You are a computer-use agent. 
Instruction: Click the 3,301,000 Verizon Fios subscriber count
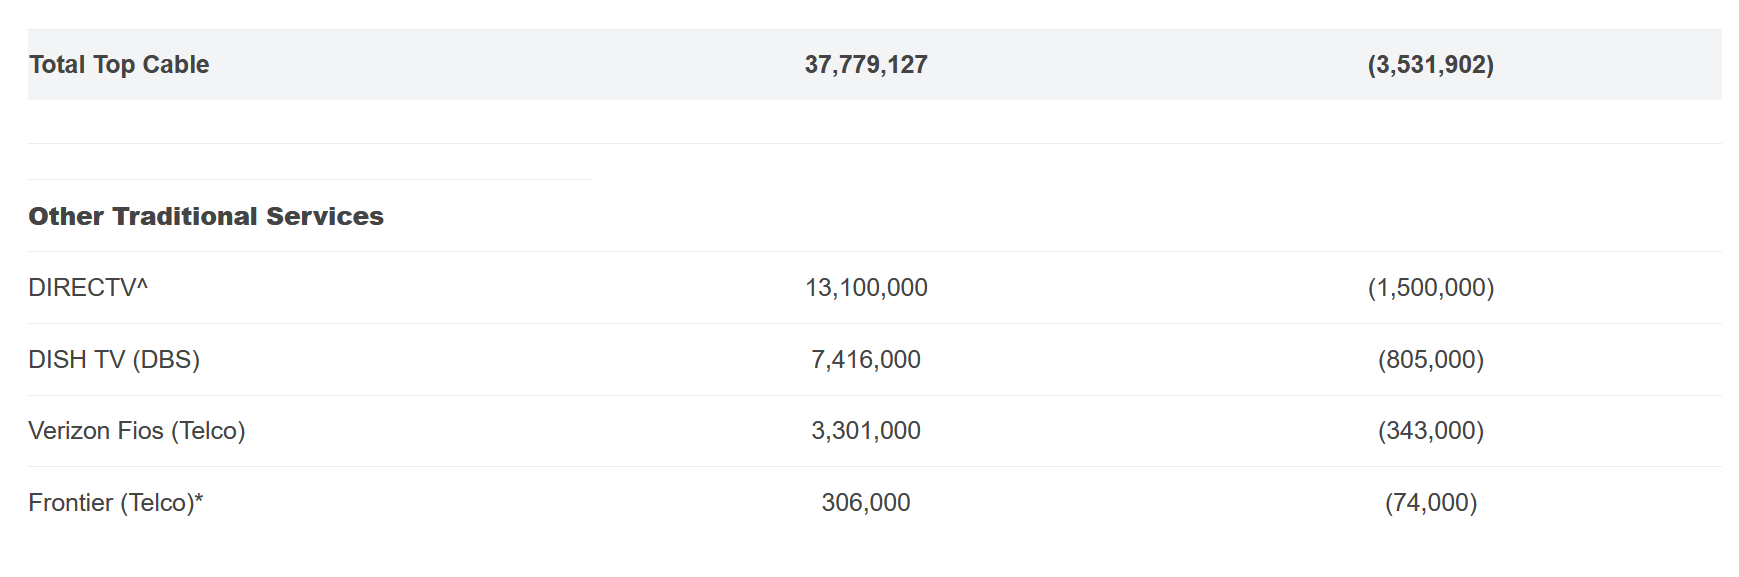pyautogui.click(x=866, y=431)
